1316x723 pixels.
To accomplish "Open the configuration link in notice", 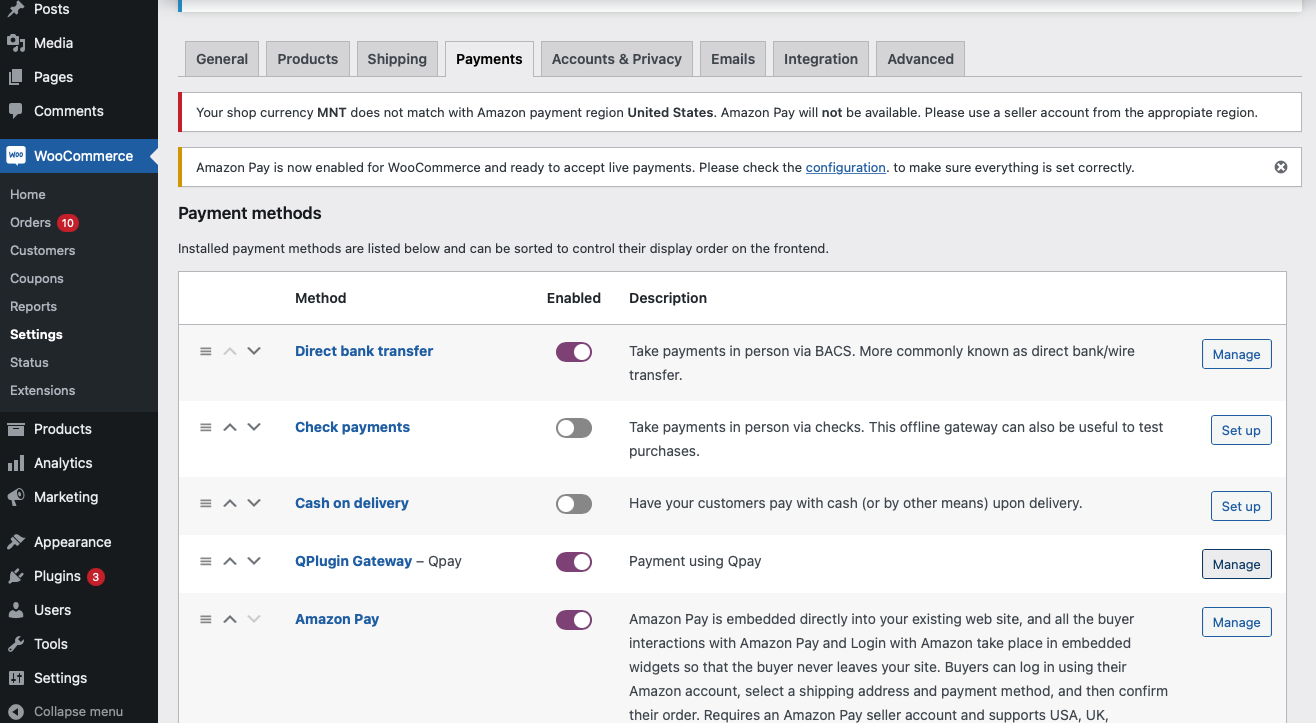I will tap(845, 167).
